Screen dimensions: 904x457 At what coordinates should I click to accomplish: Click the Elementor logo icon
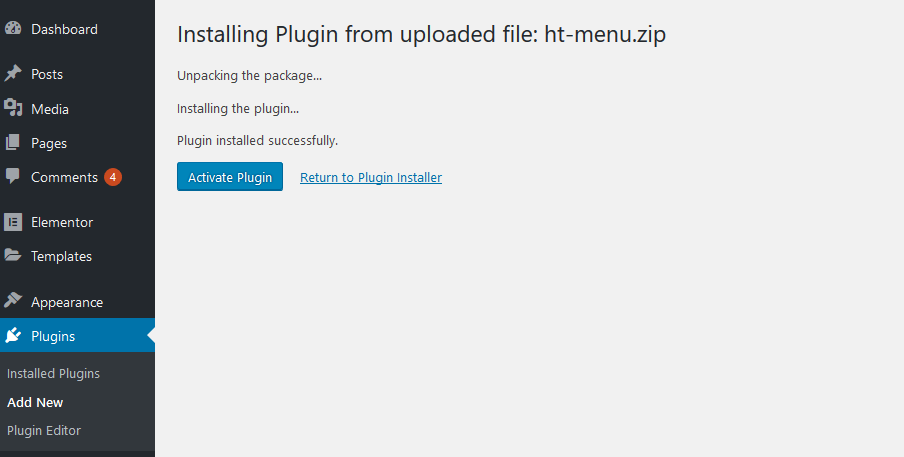click(x=13, y=222)
